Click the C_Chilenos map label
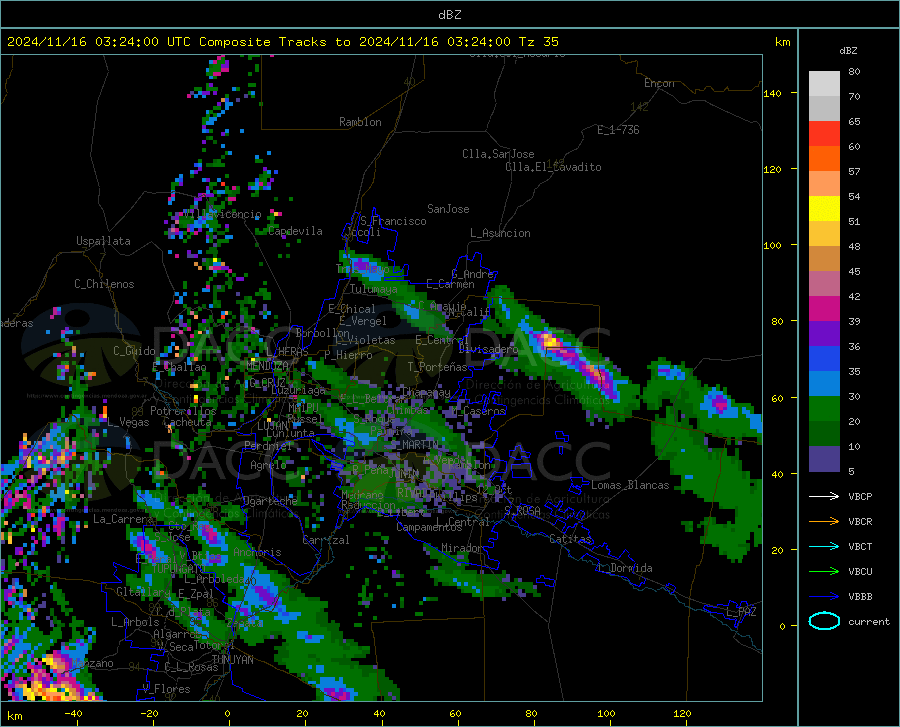This screenshot has height=727, width=900. [104, 284]
